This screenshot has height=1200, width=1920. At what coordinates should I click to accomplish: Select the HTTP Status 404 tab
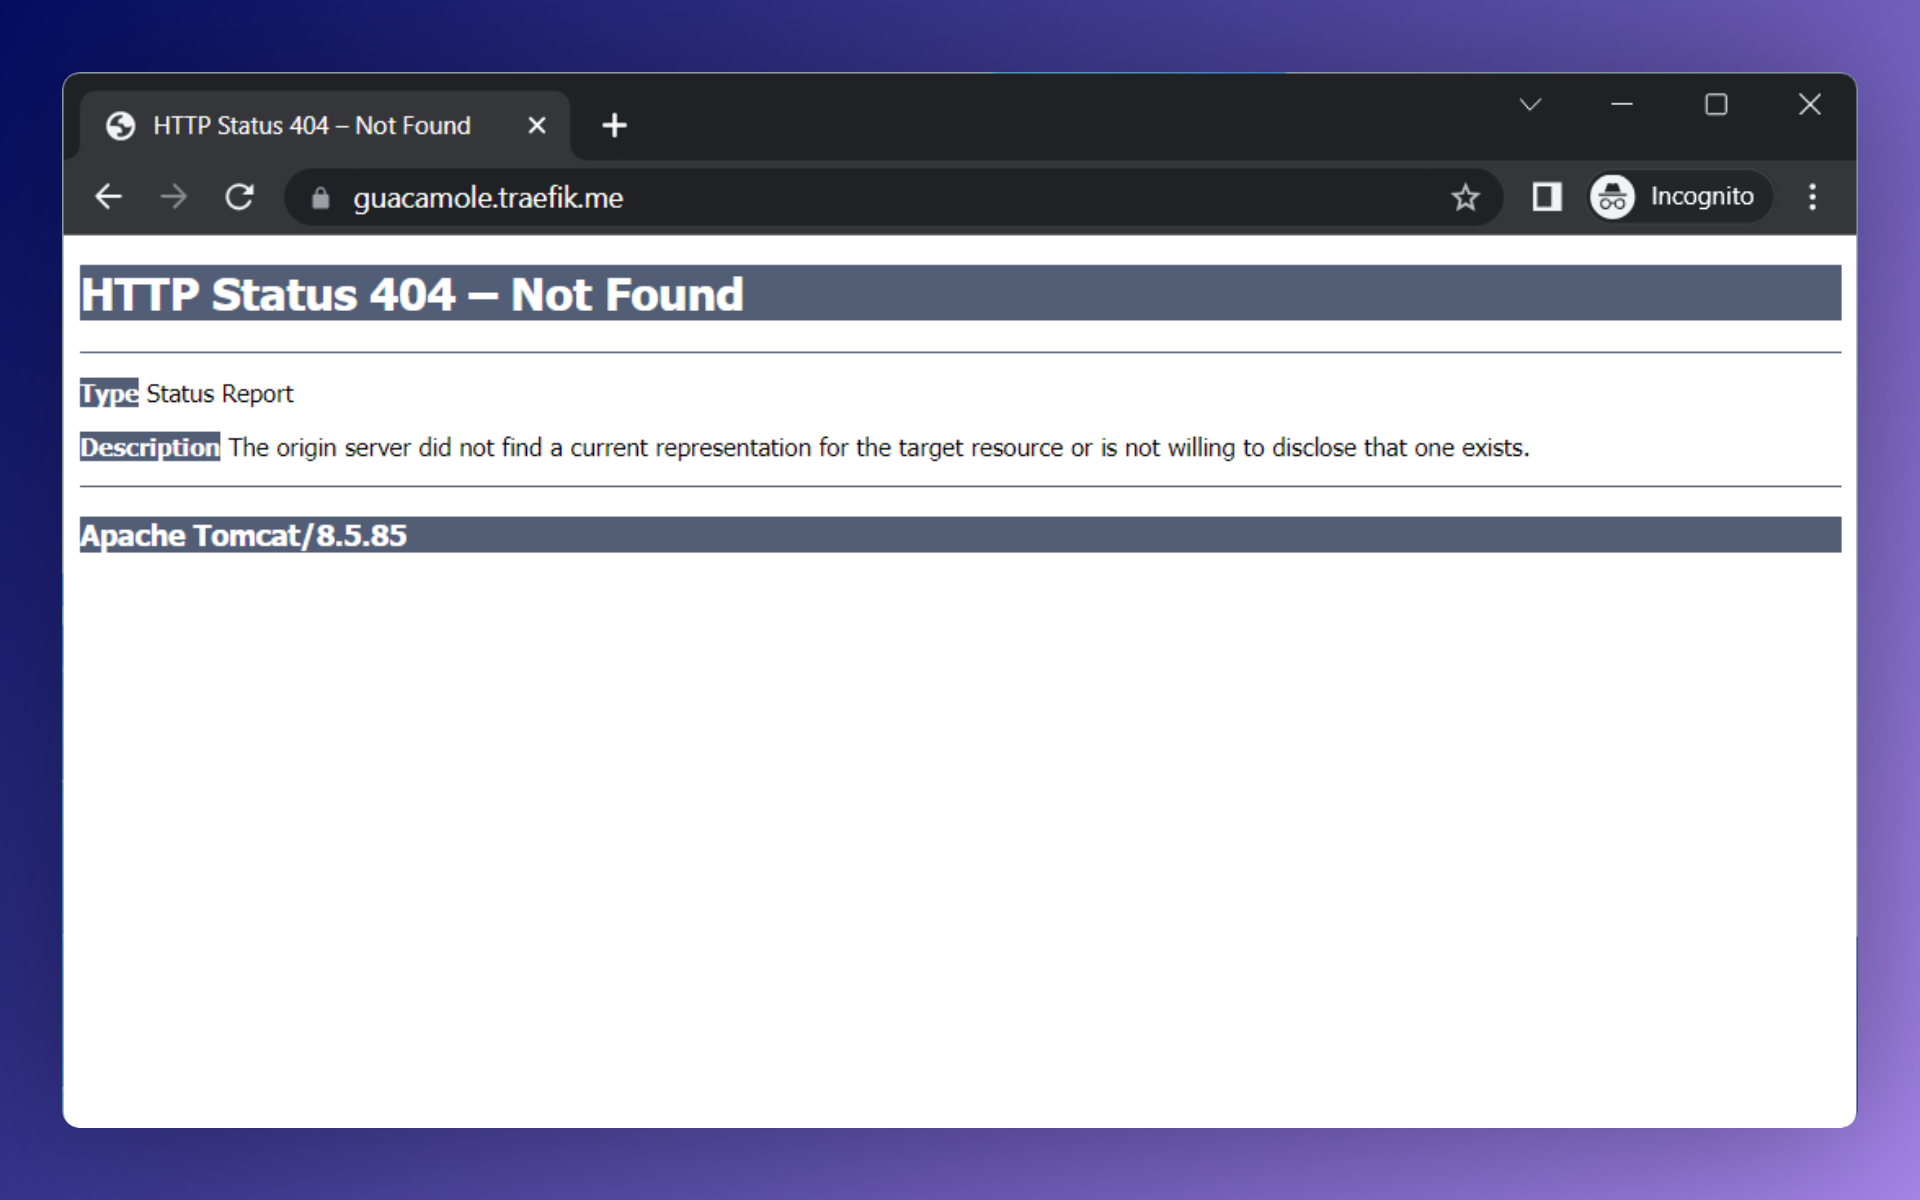tap(325, 125)
